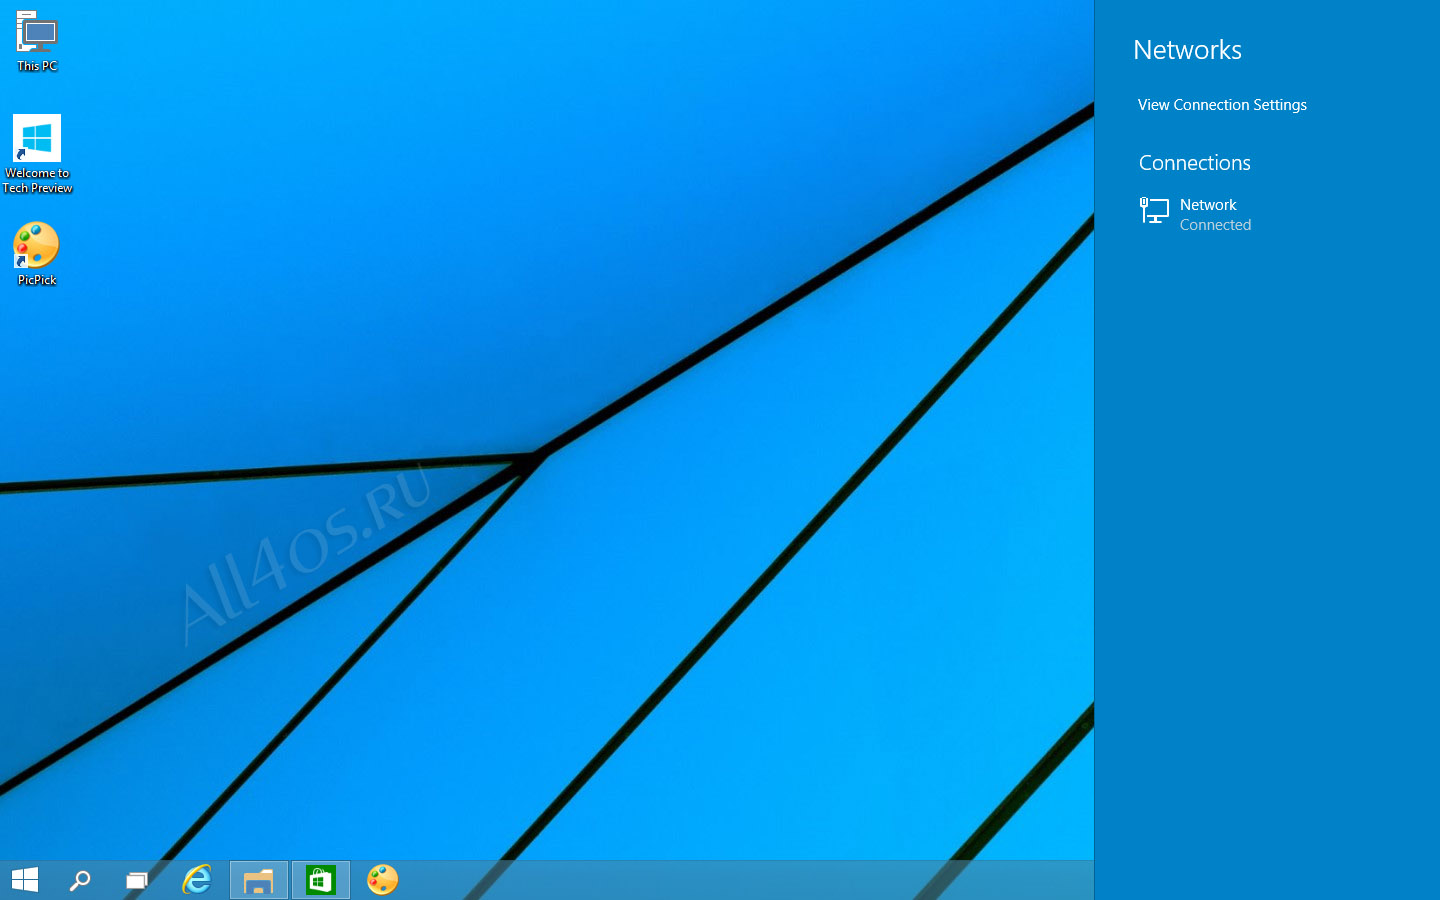Select the PicPick desktop shortcut
This screenshot has height=900, width=1440.
(x=37, y=254)
